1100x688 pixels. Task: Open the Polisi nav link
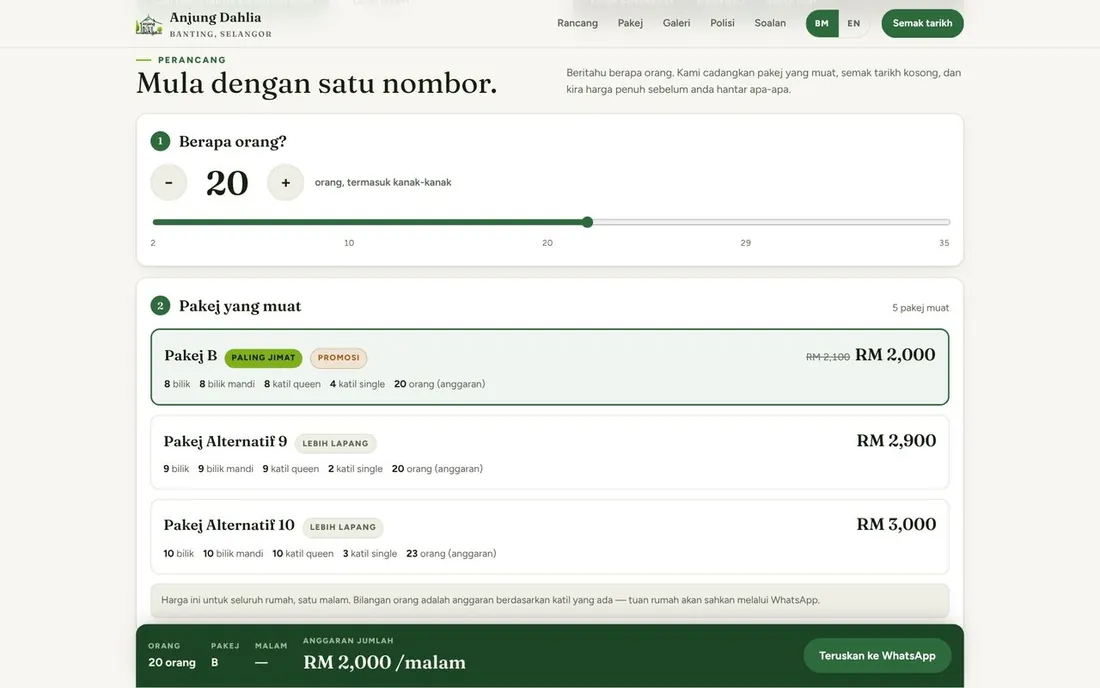722,23
